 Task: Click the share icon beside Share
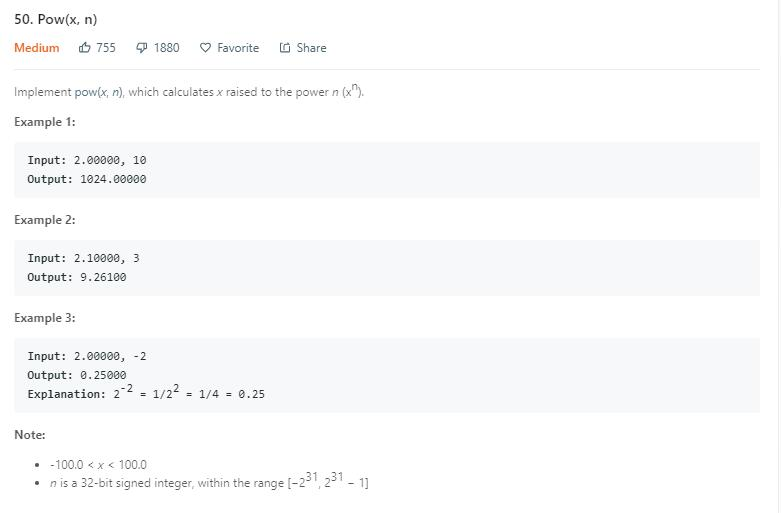click(x=285, y=48)
